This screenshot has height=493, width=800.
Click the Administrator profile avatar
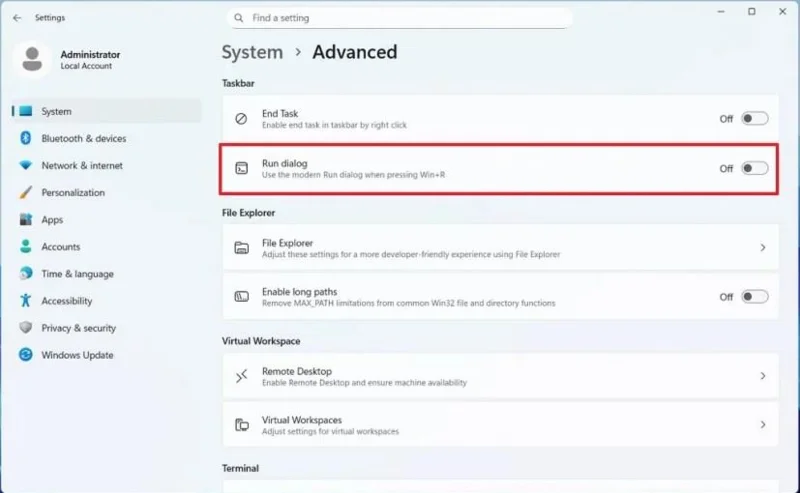coord(32,59)
